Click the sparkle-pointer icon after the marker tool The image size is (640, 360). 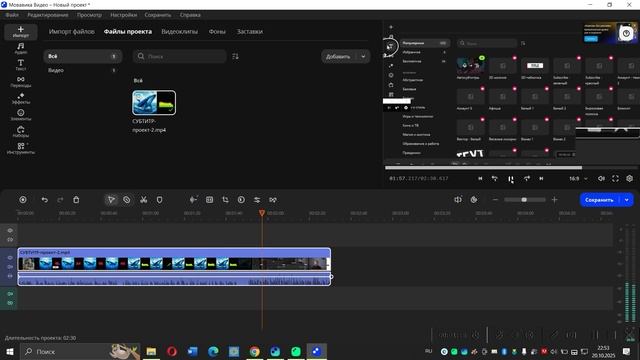pos(193,200)
